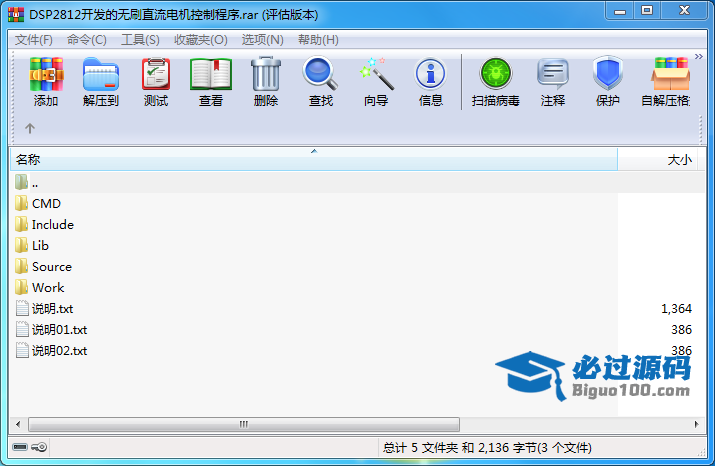Screen dimensions: 715x466
Task: Click the key password icon in status bar
Action: tap(39, 447)
